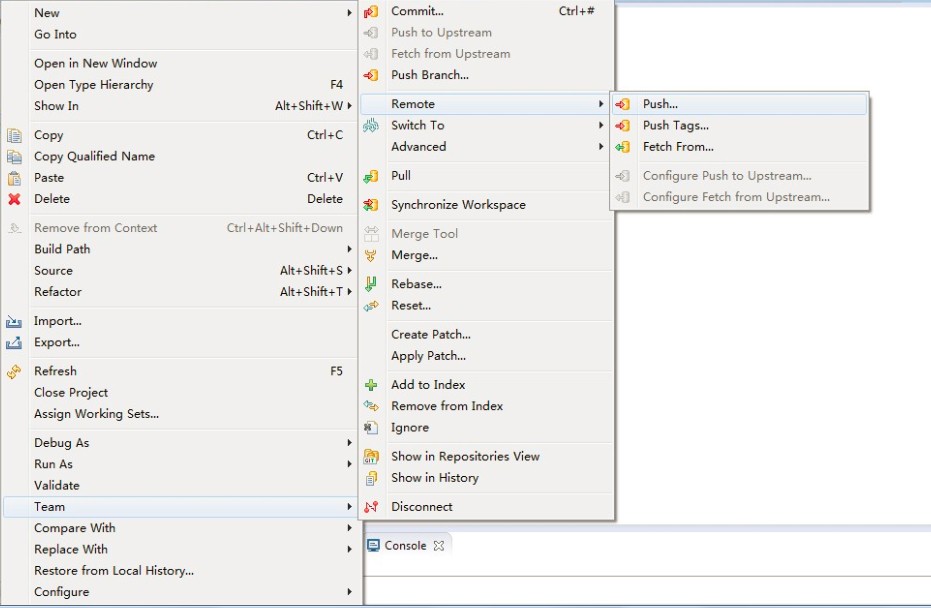
Task: Expand the Show In submenu arrow
Action: coord(349,106)
